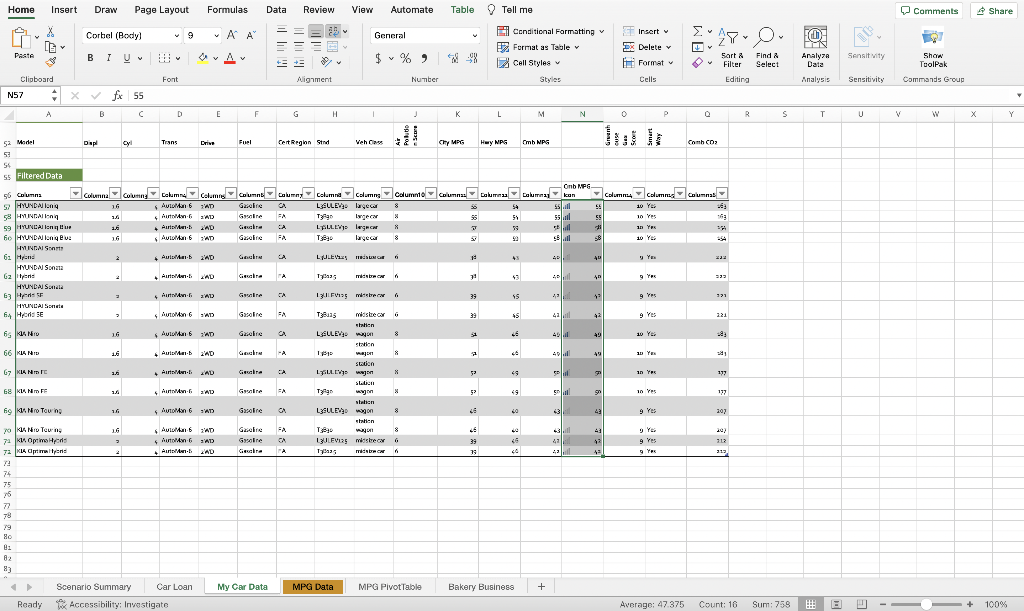Expand Cell Styles menu
This screenshot has width=1024, height=611.
coord(529,63)
